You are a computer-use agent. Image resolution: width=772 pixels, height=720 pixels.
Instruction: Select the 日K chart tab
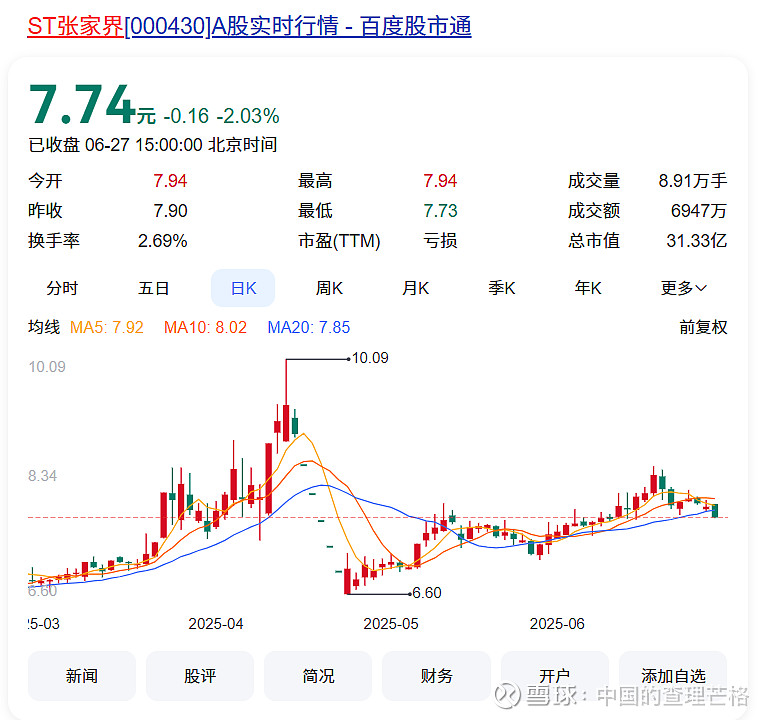tap(243, 288)
